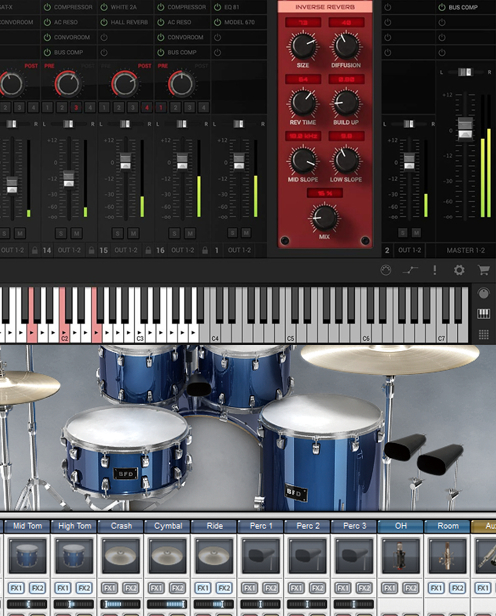496x616 pixels.
Task: Select the Crash cymbal thumbnail
Action: tap(121, 556)
